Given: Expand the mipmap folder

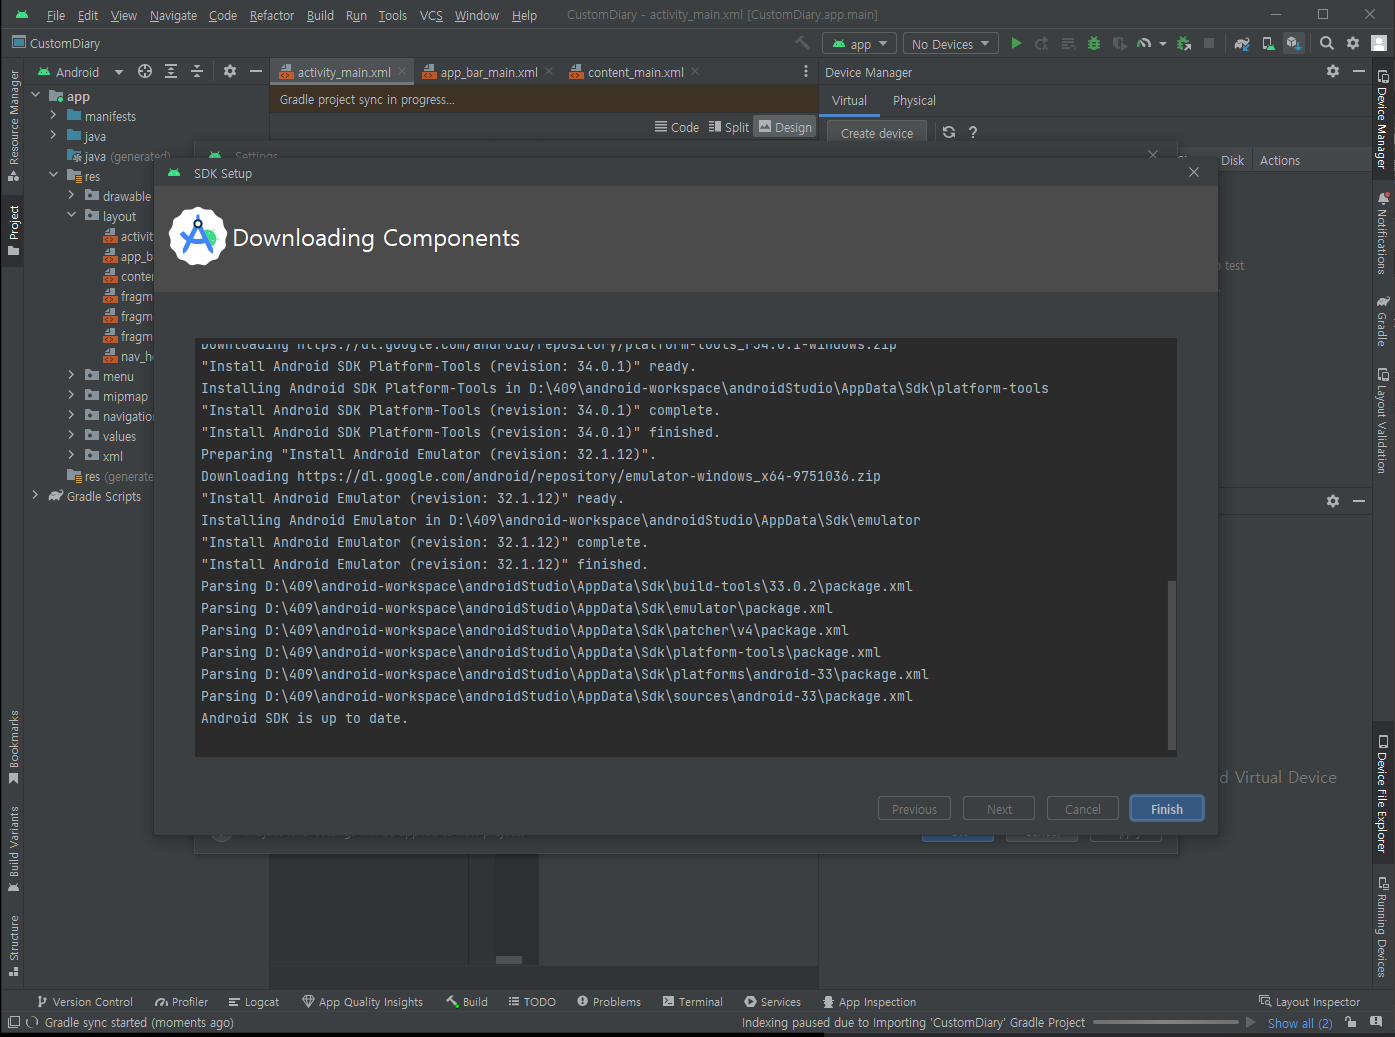Looking at the screenshot, I should [71, 395].
